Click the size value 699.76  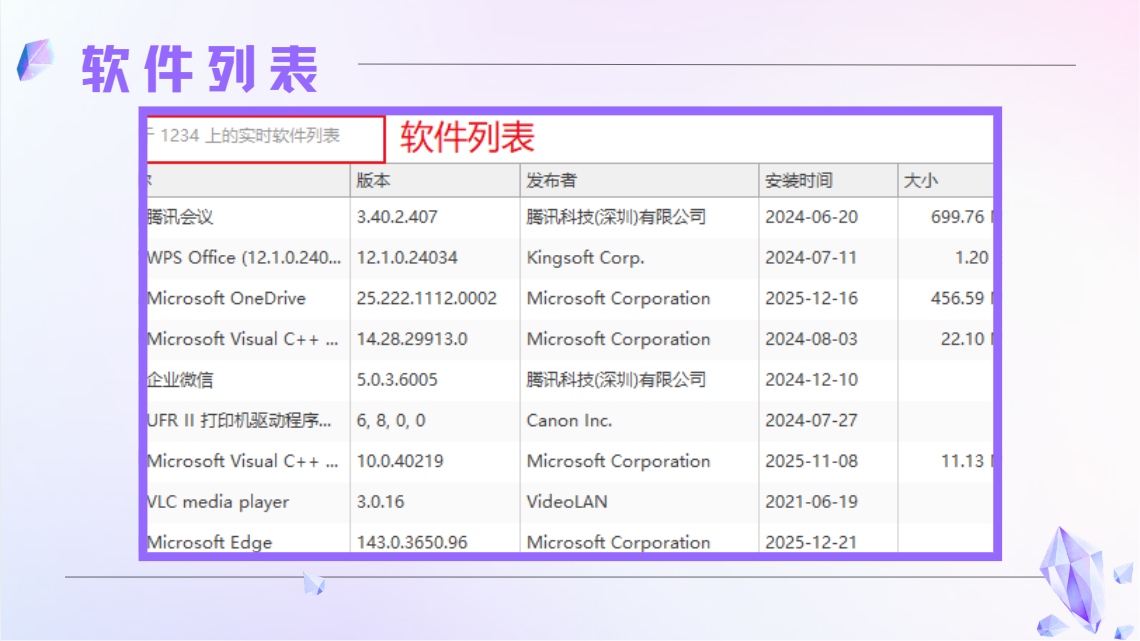tap(958, 217)
